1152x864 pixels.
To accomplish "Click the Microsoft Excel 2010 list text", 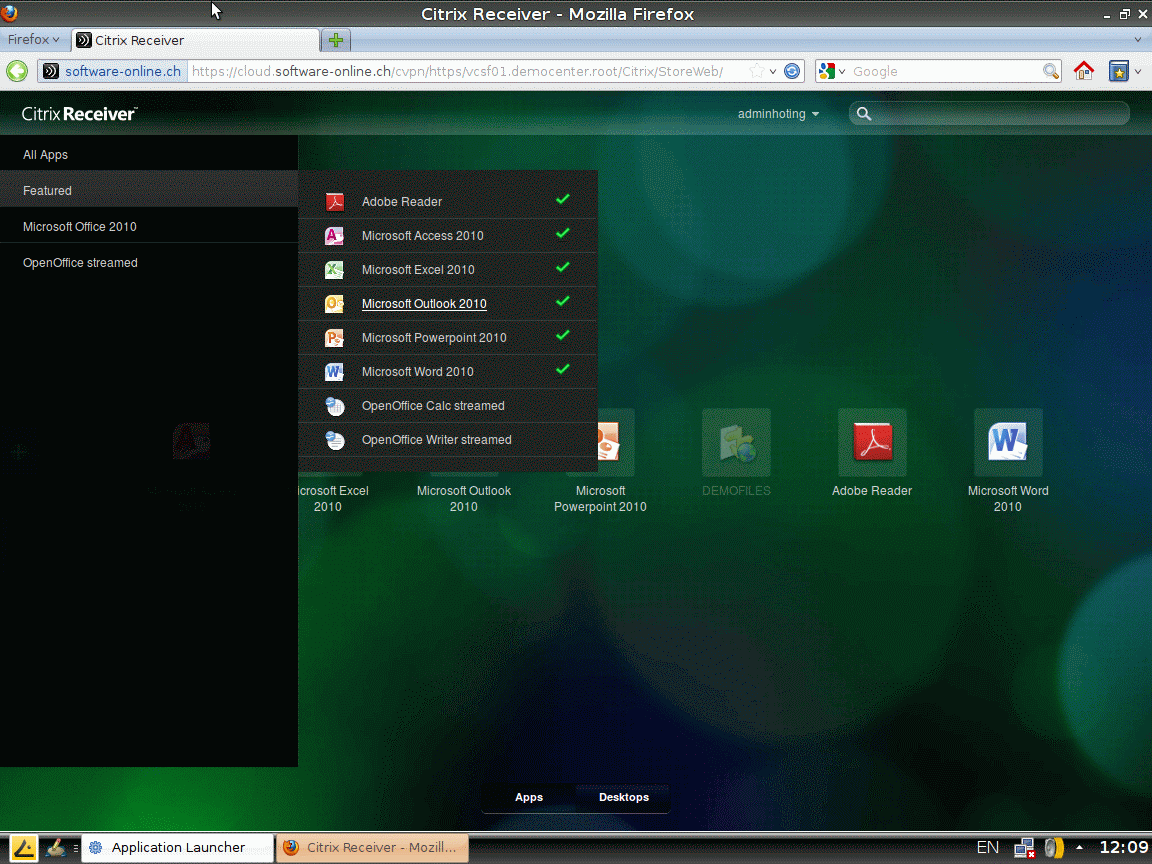I will (418, 270).
